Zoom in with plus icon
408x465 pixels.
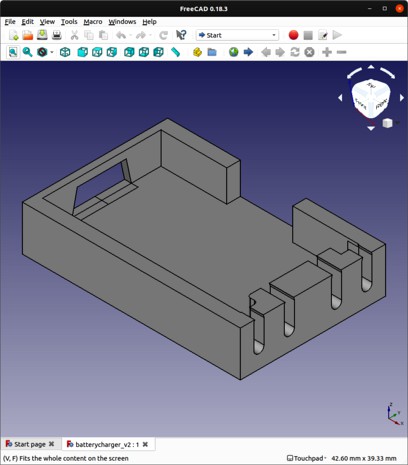point(327,52)
